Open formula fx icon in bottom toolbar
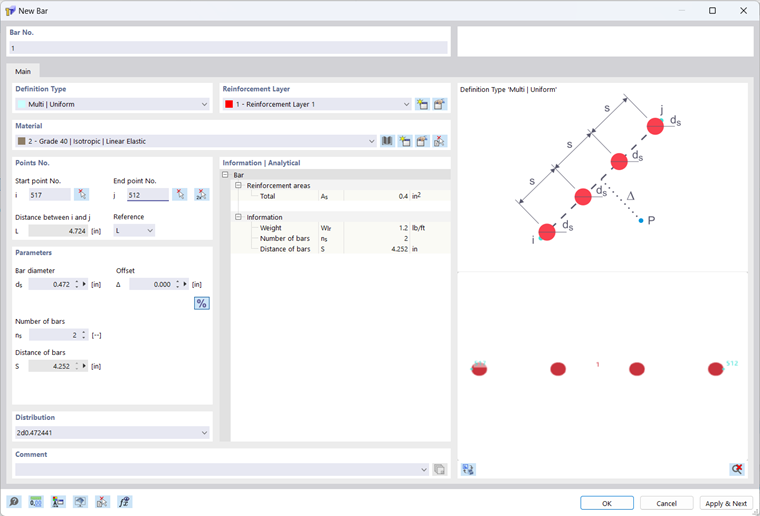Viewport: 760px width, 516px height. (x=125, y=502)
